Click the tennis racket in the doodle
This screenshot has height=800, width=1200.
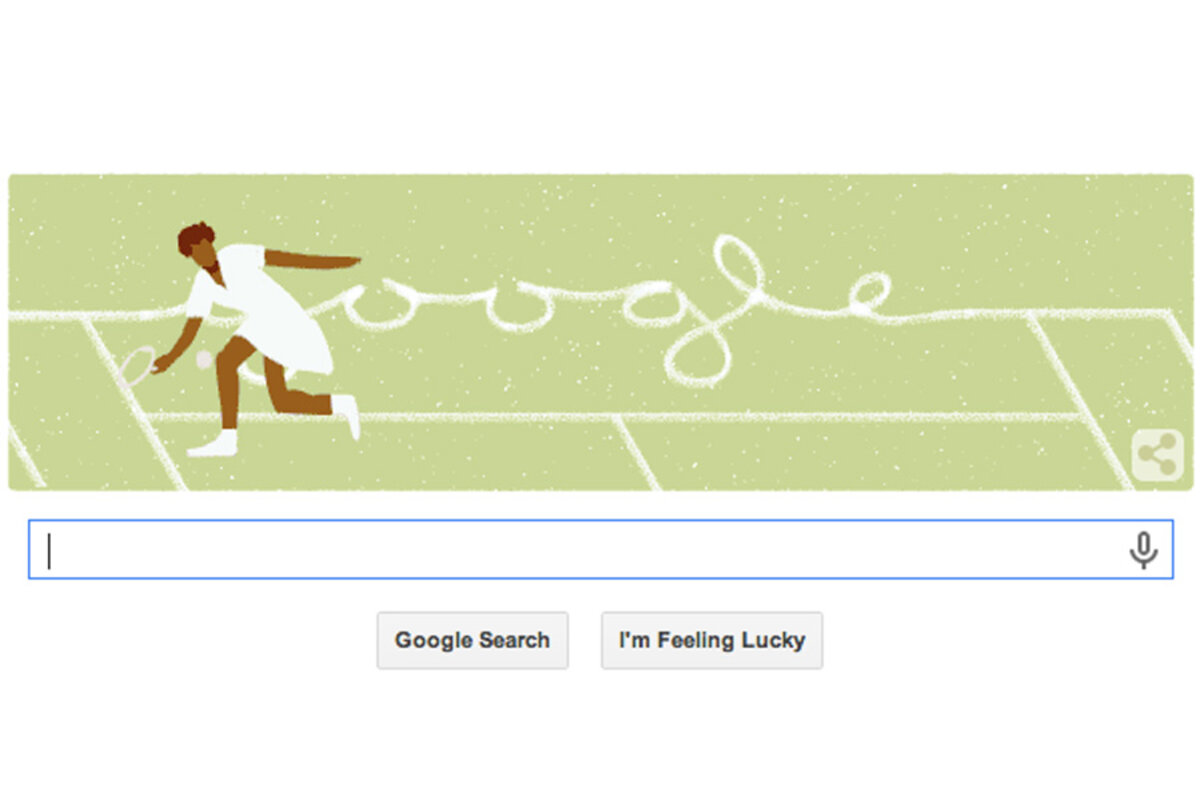point(140,365)
